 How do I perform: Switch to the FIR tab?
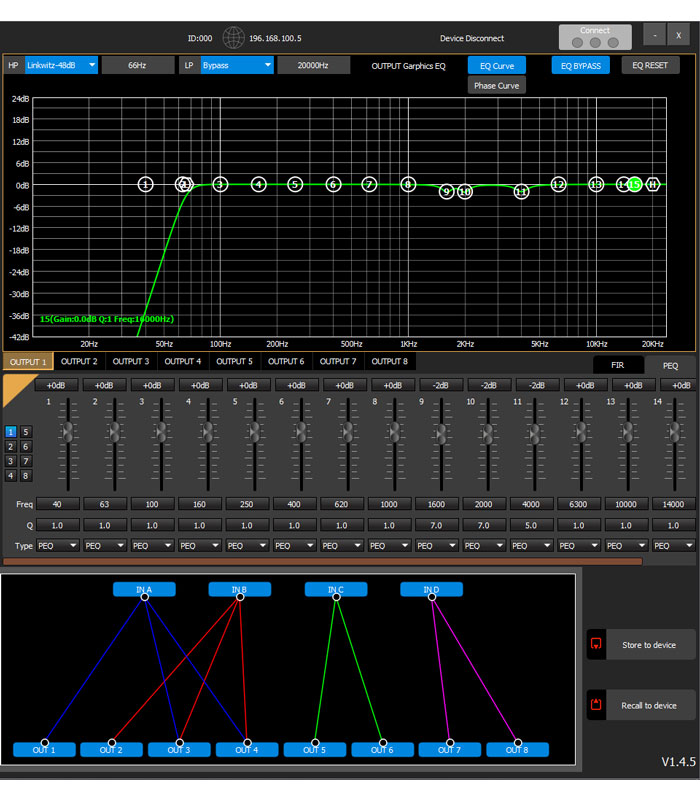[x=619, y=366]
